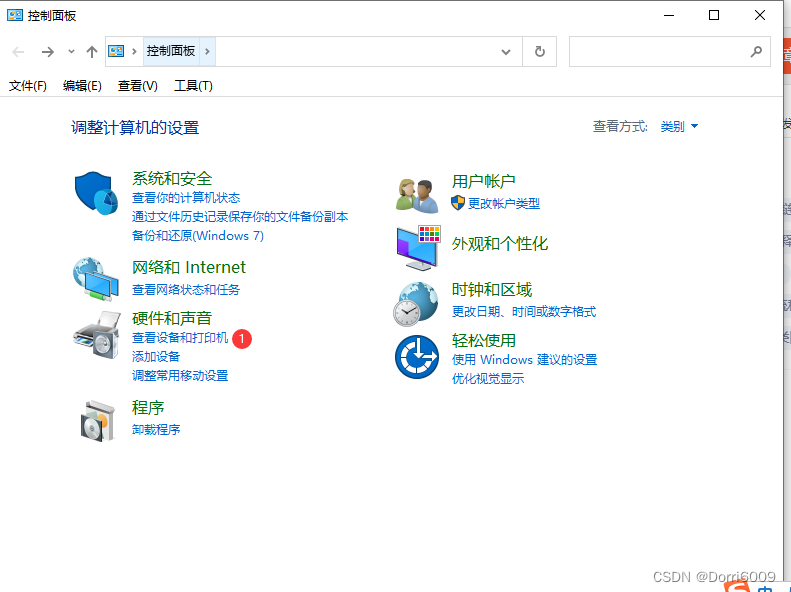The height and width of the screenshot is (592, 791).
Task: Open the 程序 category link
Action: pyautogui.click(x=148, y=407)
